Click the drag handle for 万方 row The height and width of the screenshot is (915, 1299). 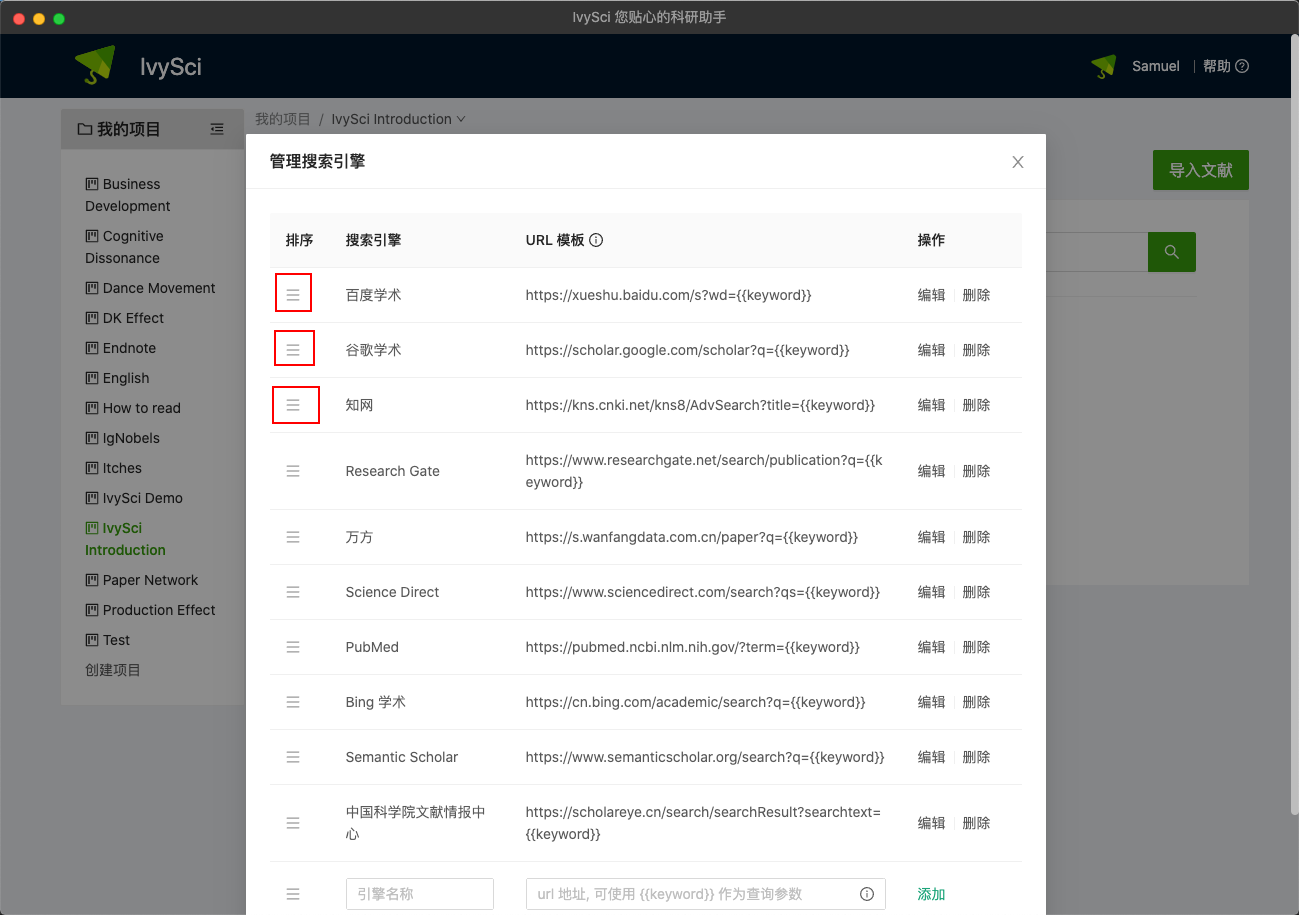click(293, 537)
